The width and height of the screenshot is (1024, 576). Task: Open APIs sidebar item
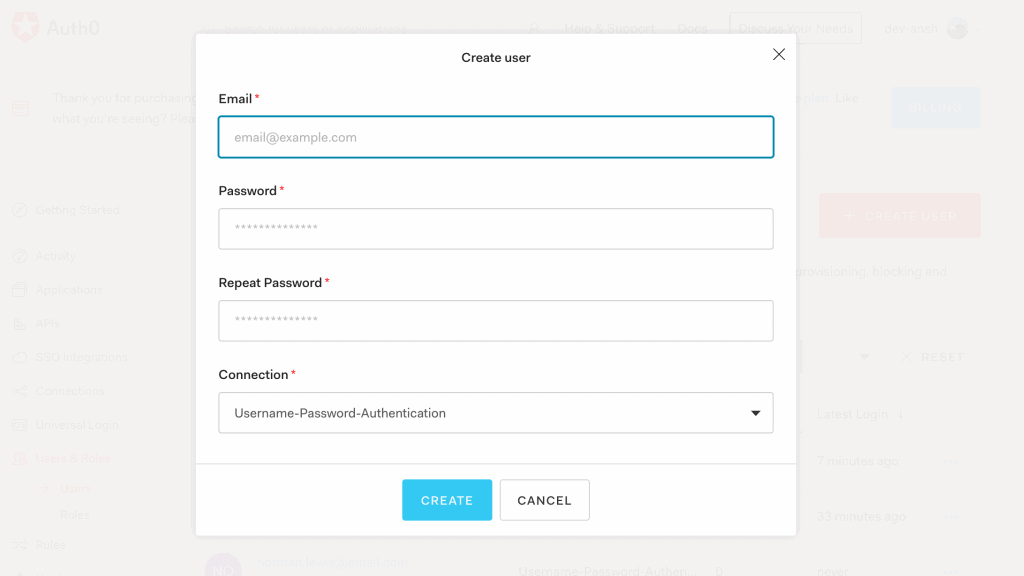47,324
